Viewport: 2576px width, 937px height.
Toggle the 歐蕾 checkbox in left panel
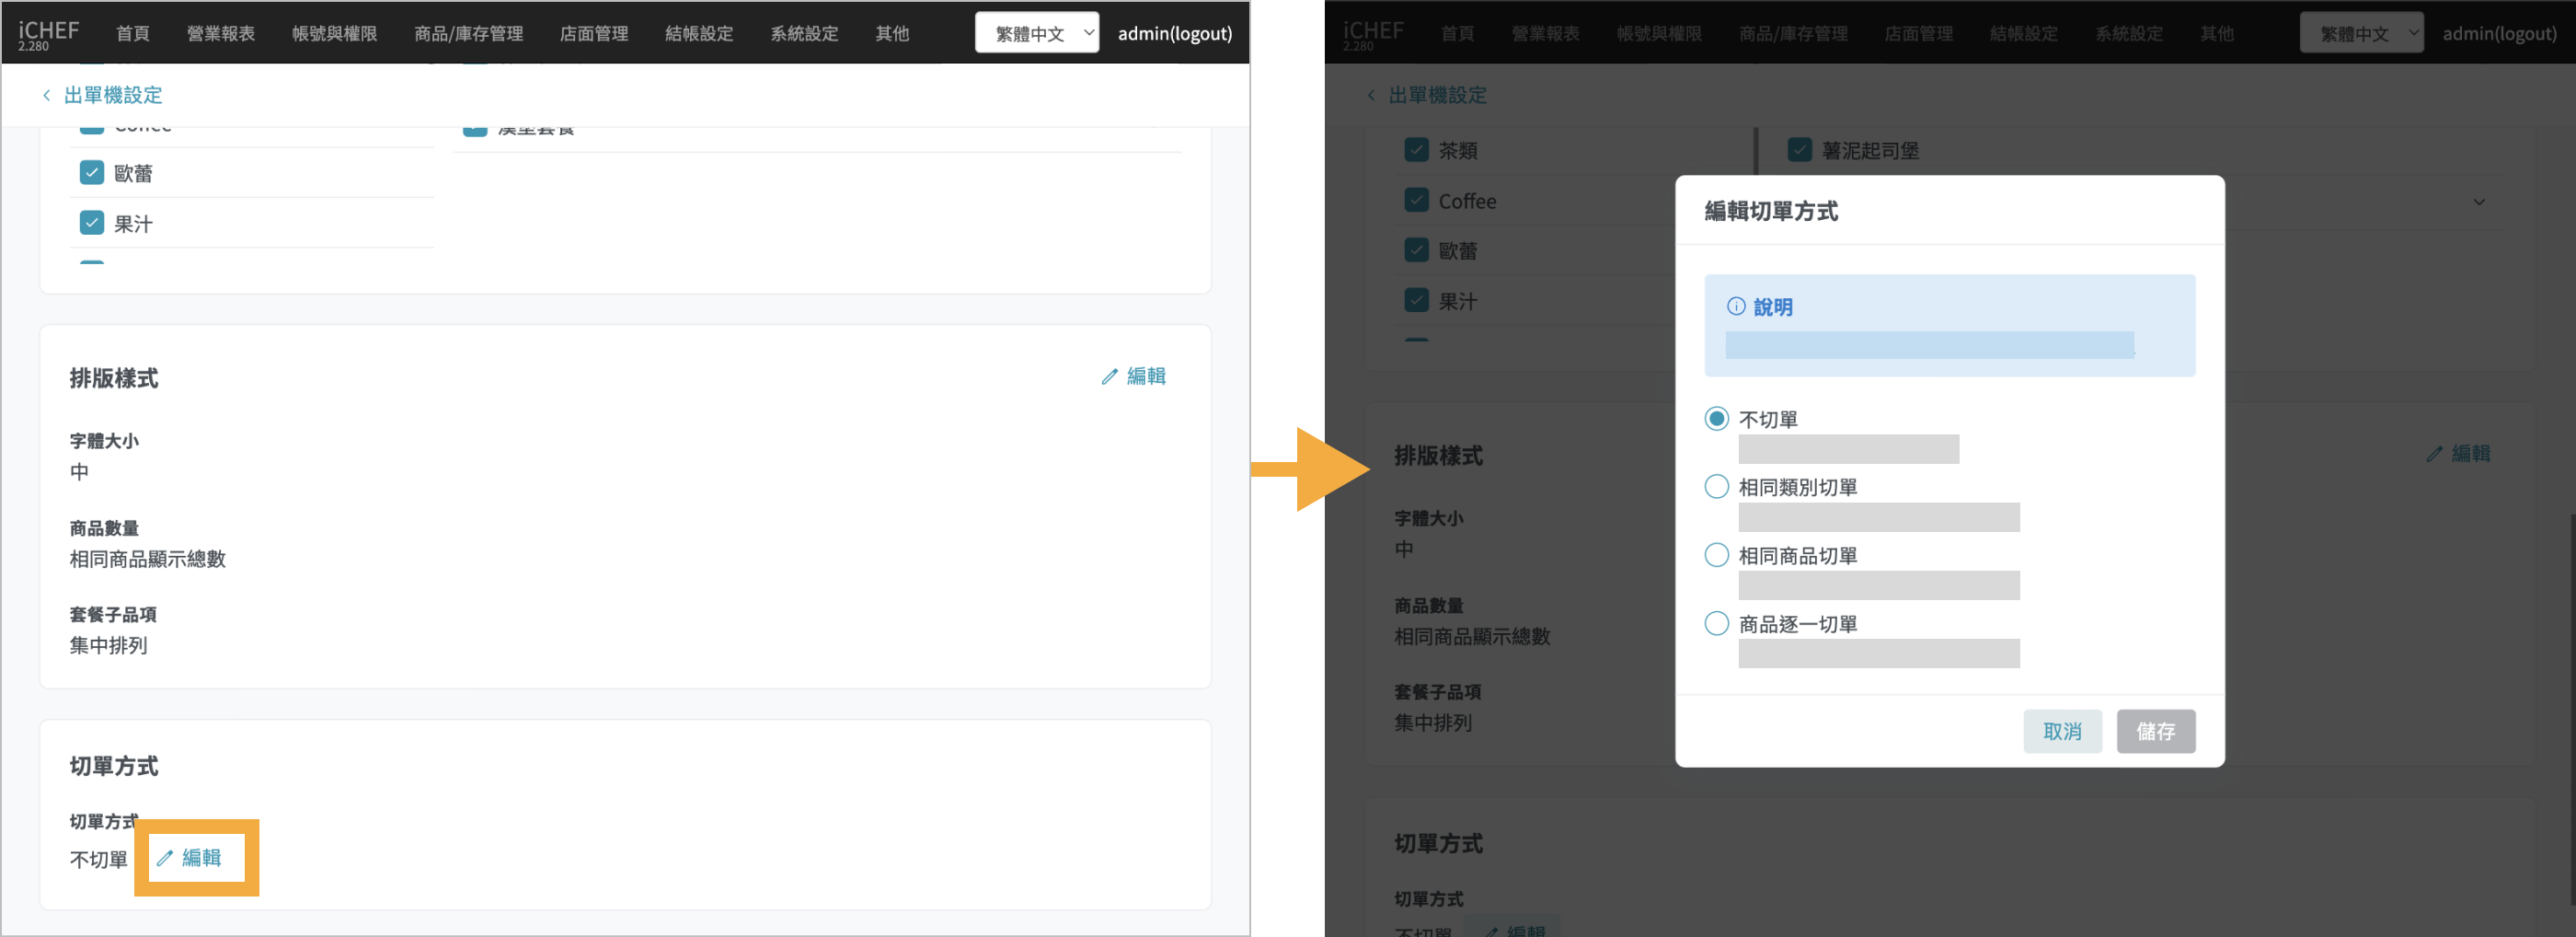pyautogui.click(x=92, y=173)
